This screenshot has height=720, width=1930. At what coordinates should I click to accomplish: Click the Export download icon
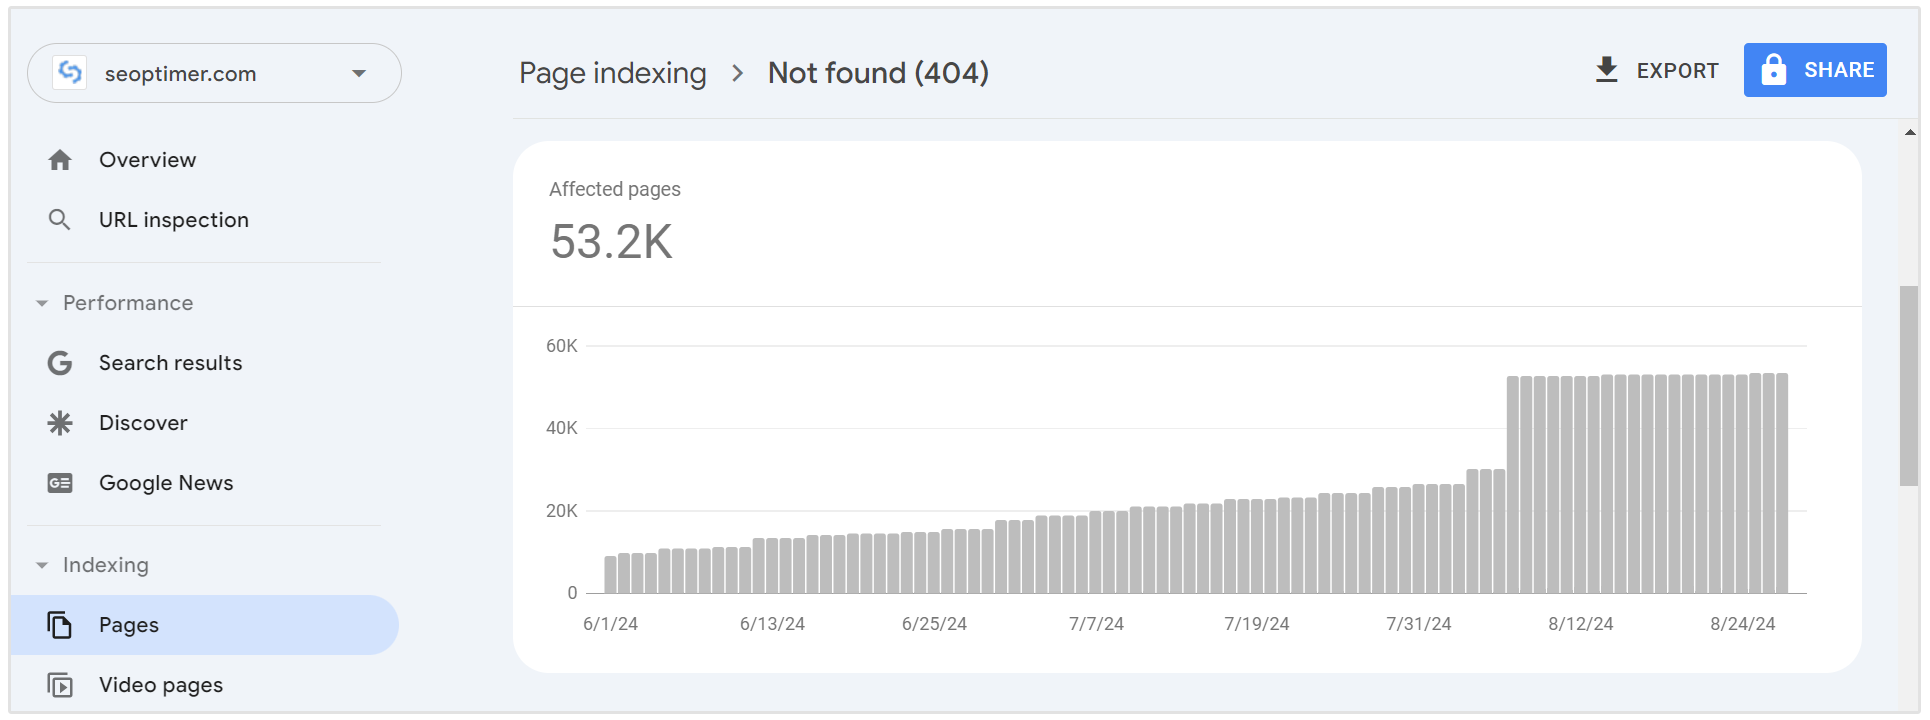[1606, 70]
